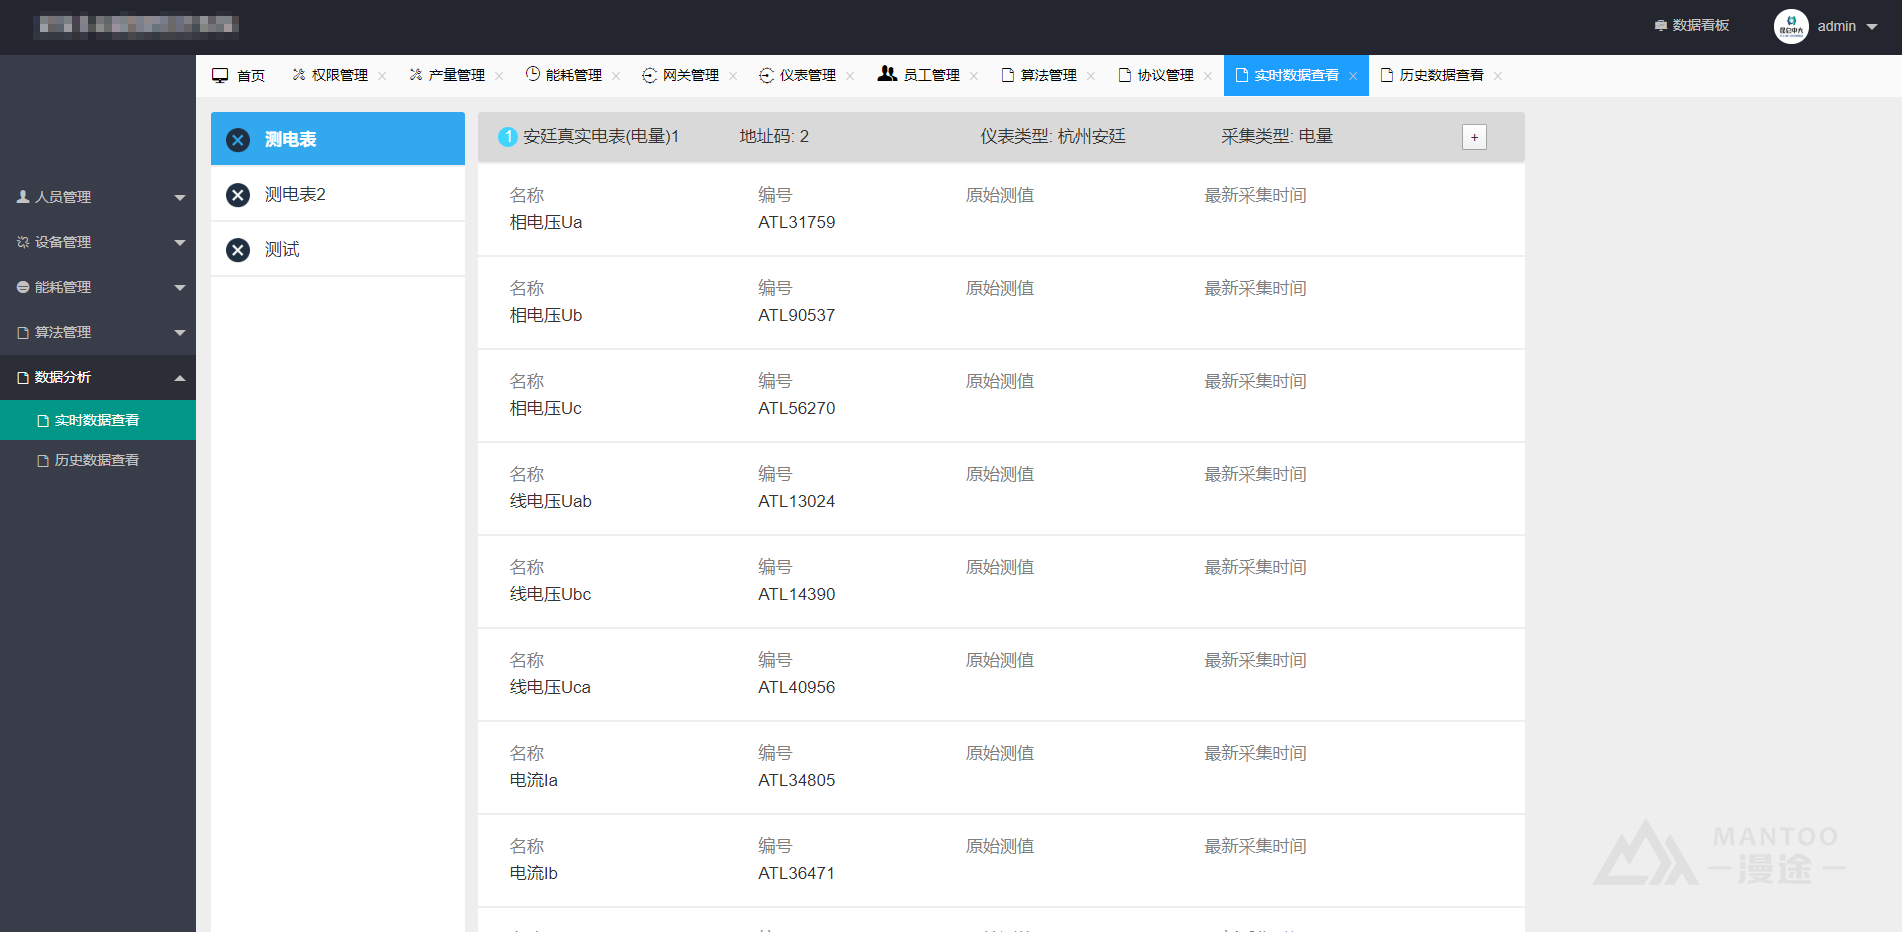Screen dimensions: 1902x932
Task: Open the admin account dropdown arrow
Action: pyautogui.click(x=1872, y=27)
